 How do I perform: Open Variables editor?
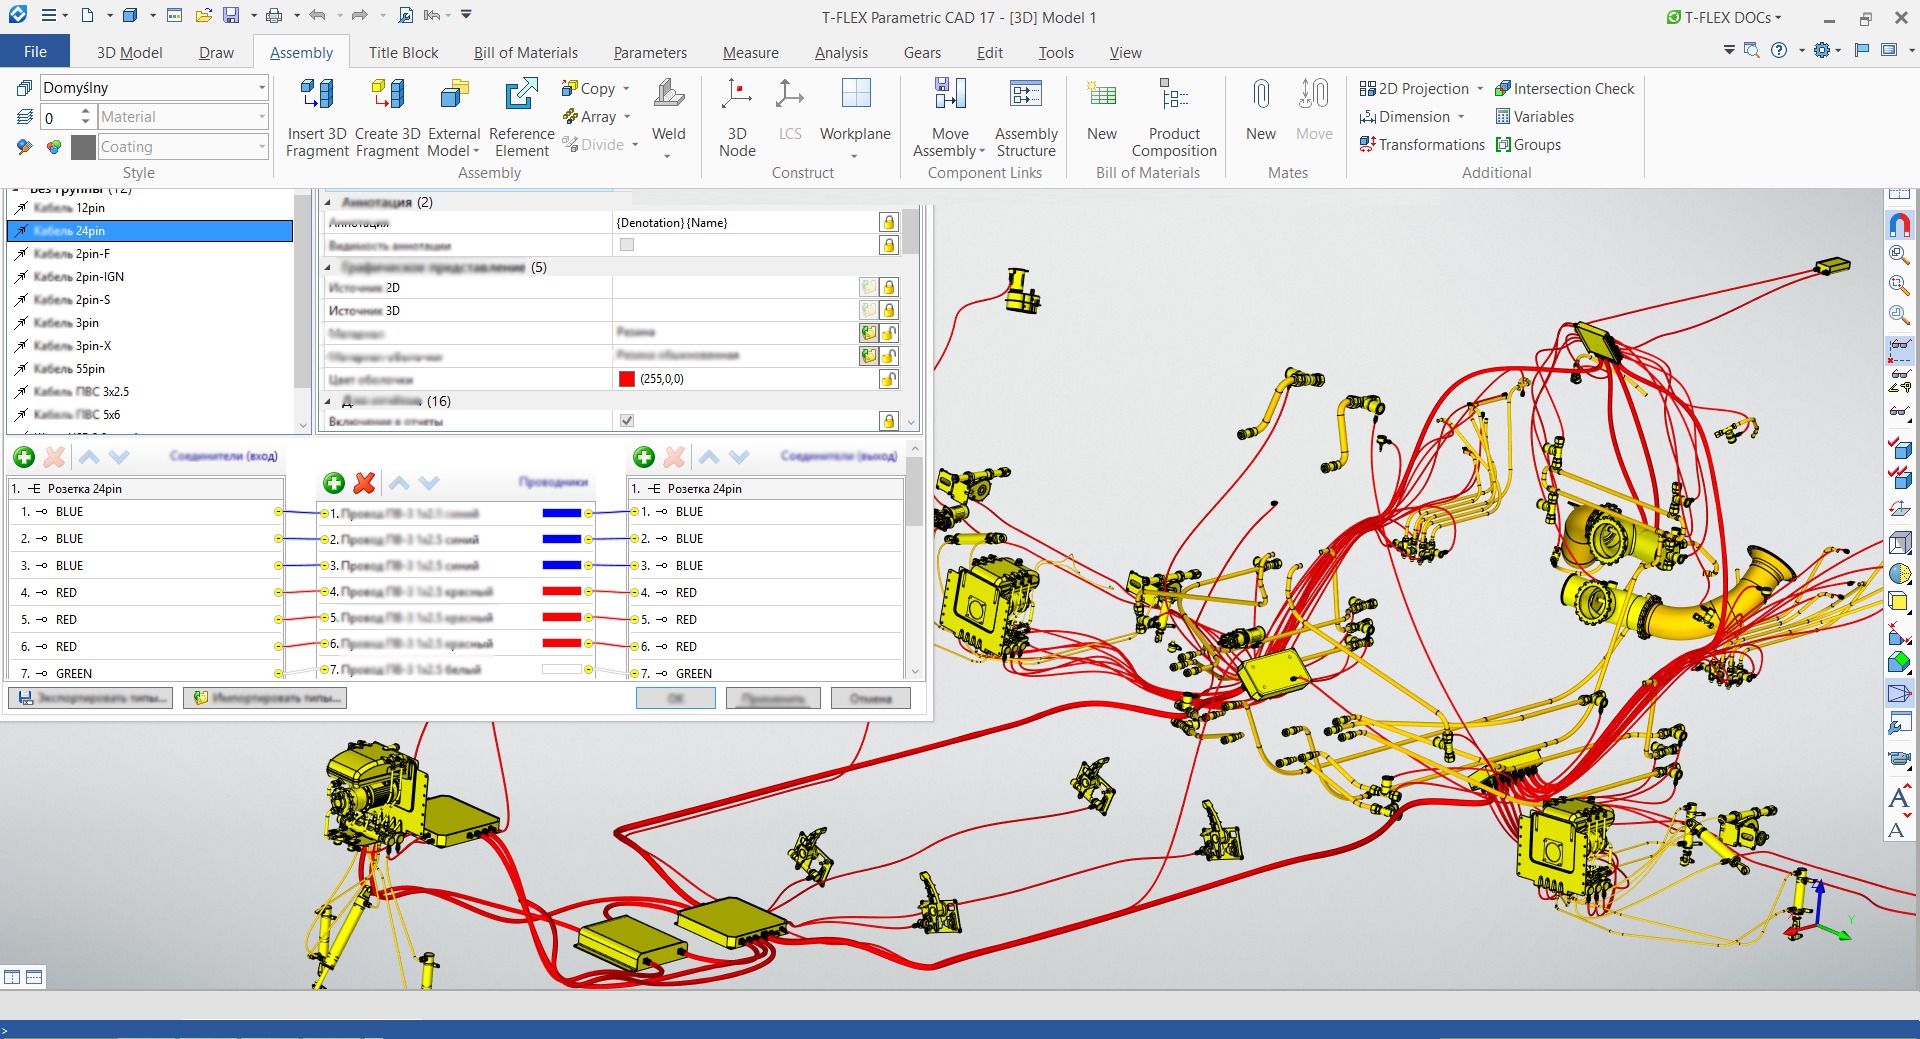coord(1534,117)
